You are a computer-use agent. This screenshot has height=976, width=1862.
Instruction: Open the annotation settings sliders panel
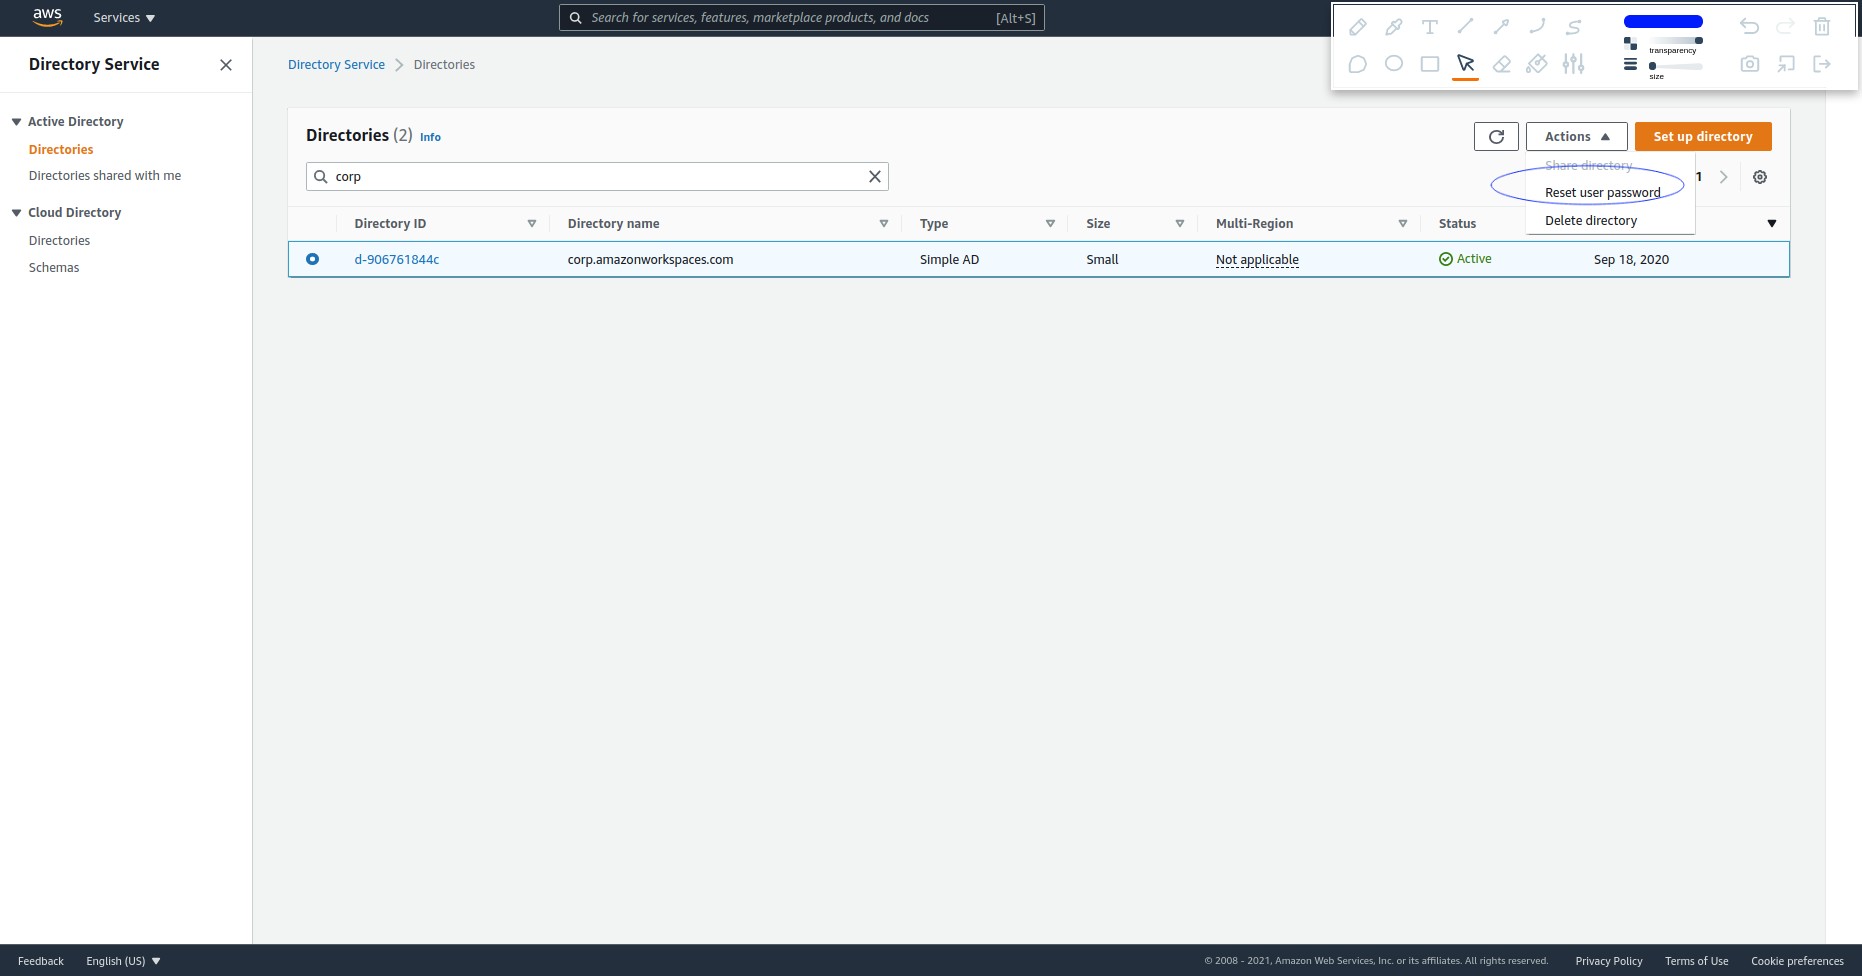tap(1573, 63)
